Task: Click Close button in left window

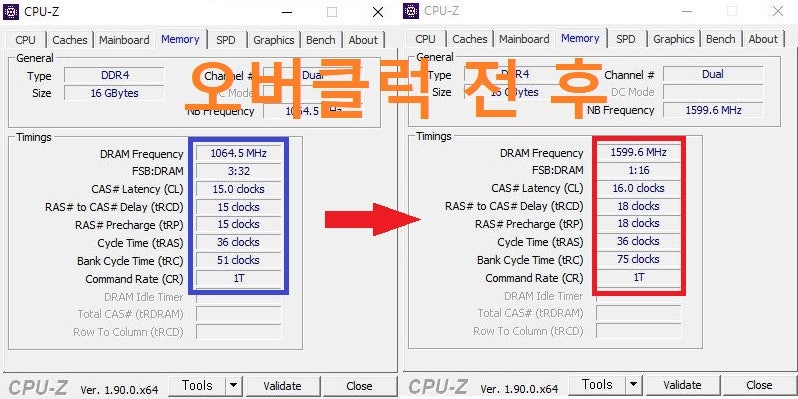Action: [359, 386]
